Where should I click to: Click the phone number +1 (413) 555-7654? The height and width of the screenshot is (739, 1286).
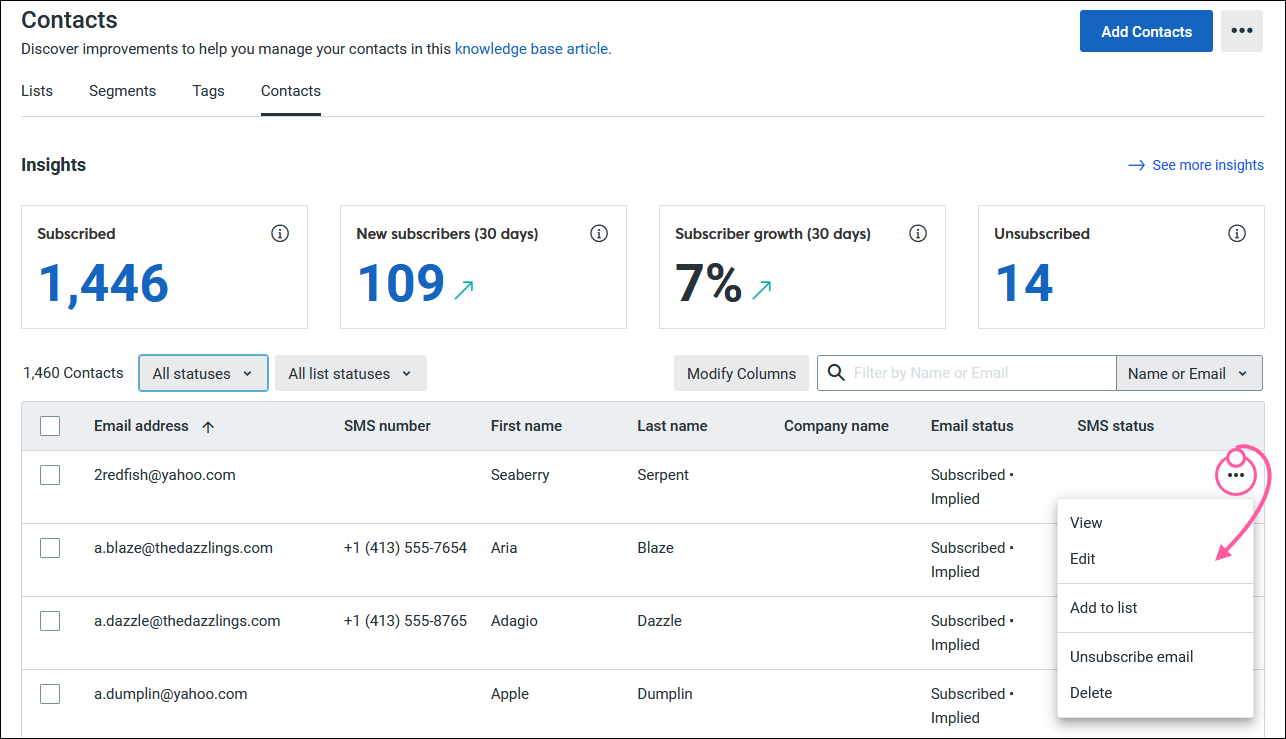[405, 548]
